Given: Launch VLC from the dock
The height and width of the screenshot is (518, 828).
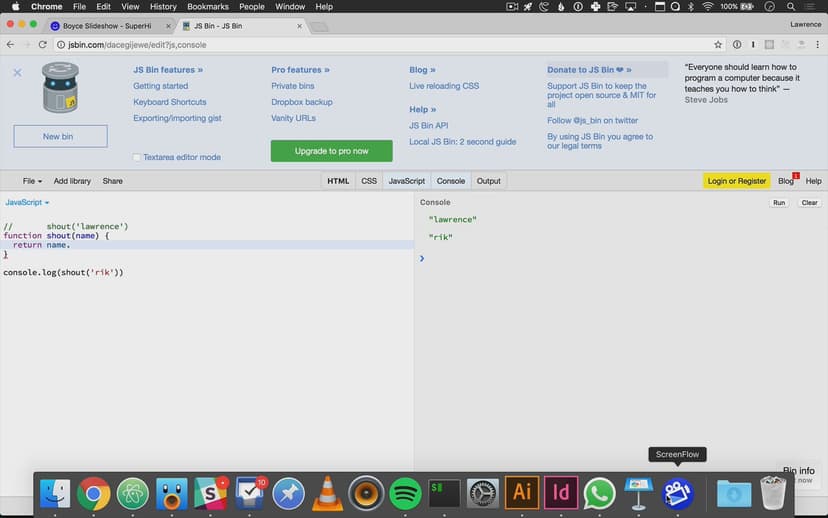Looking at the screenshot, I should [x=327, y=492].
